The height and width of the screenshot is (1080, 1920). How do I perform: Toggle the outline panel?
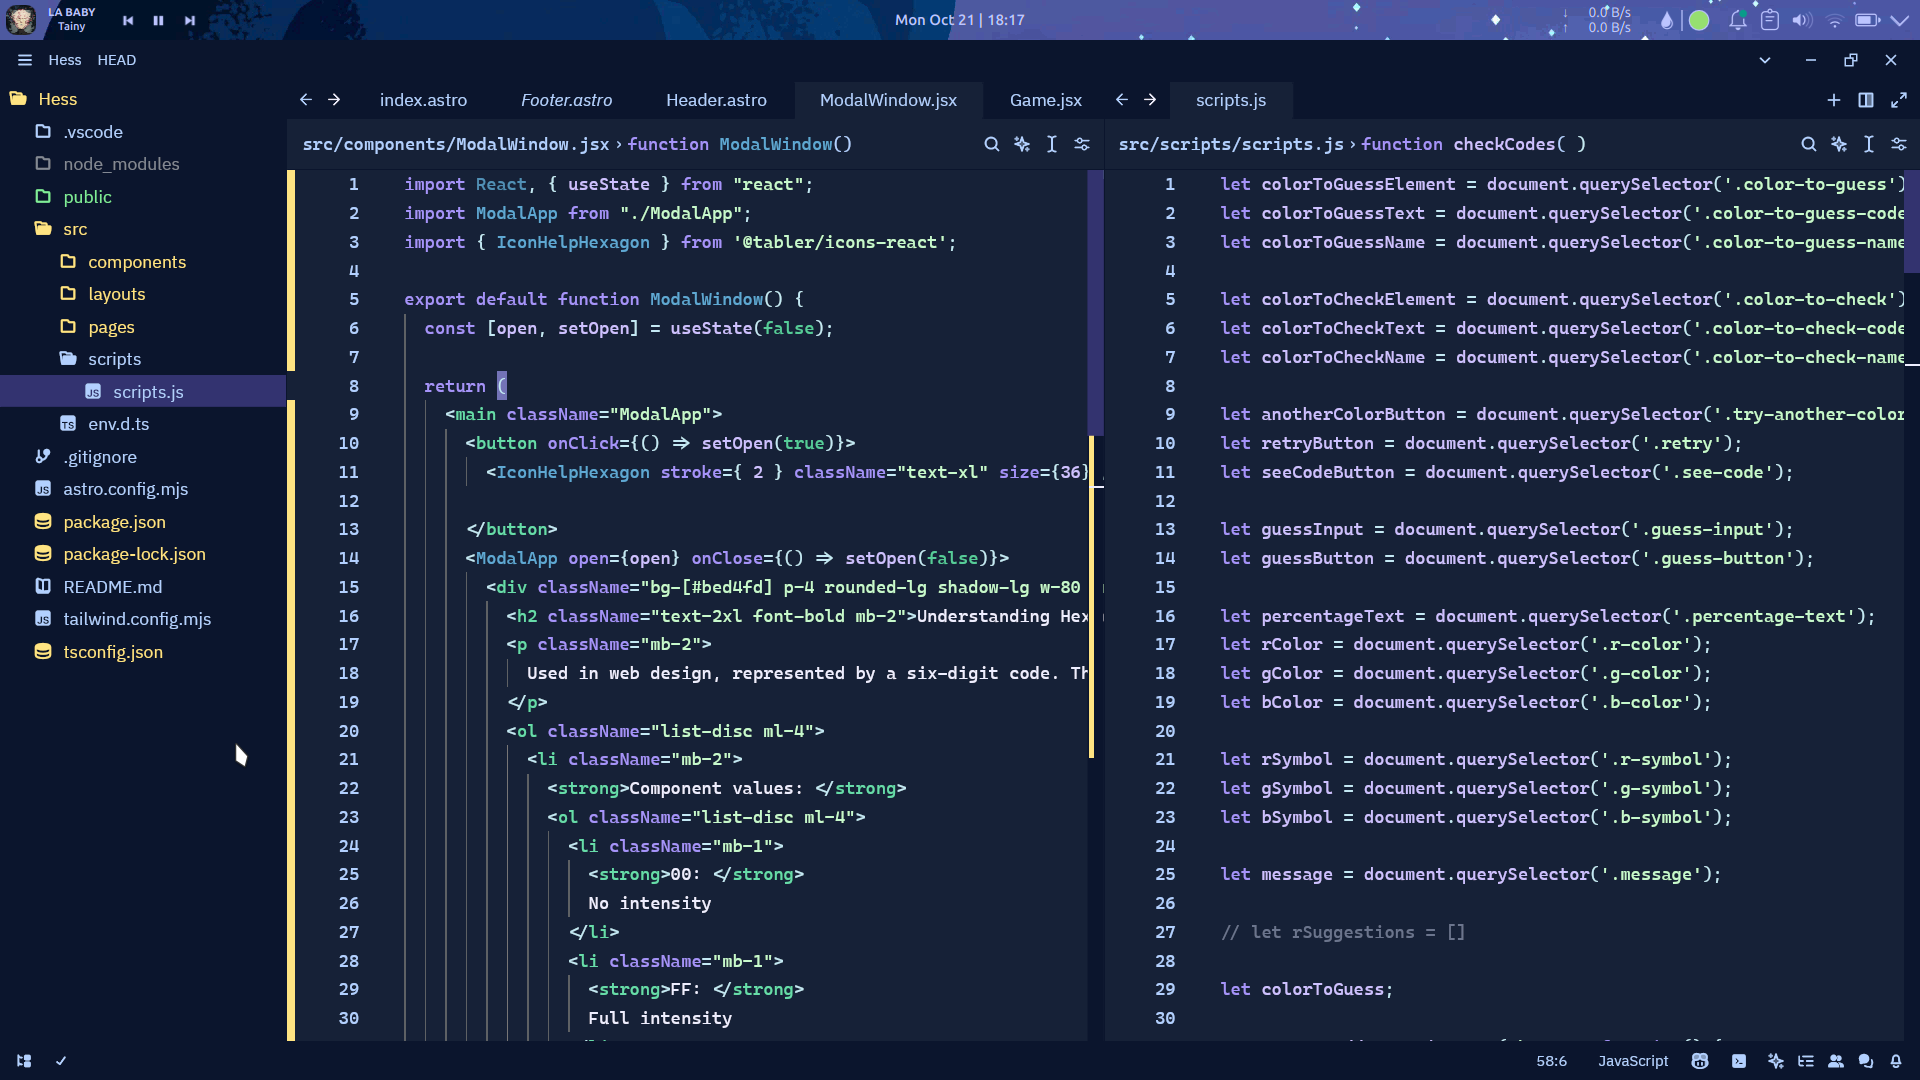pos(1805,1061)
